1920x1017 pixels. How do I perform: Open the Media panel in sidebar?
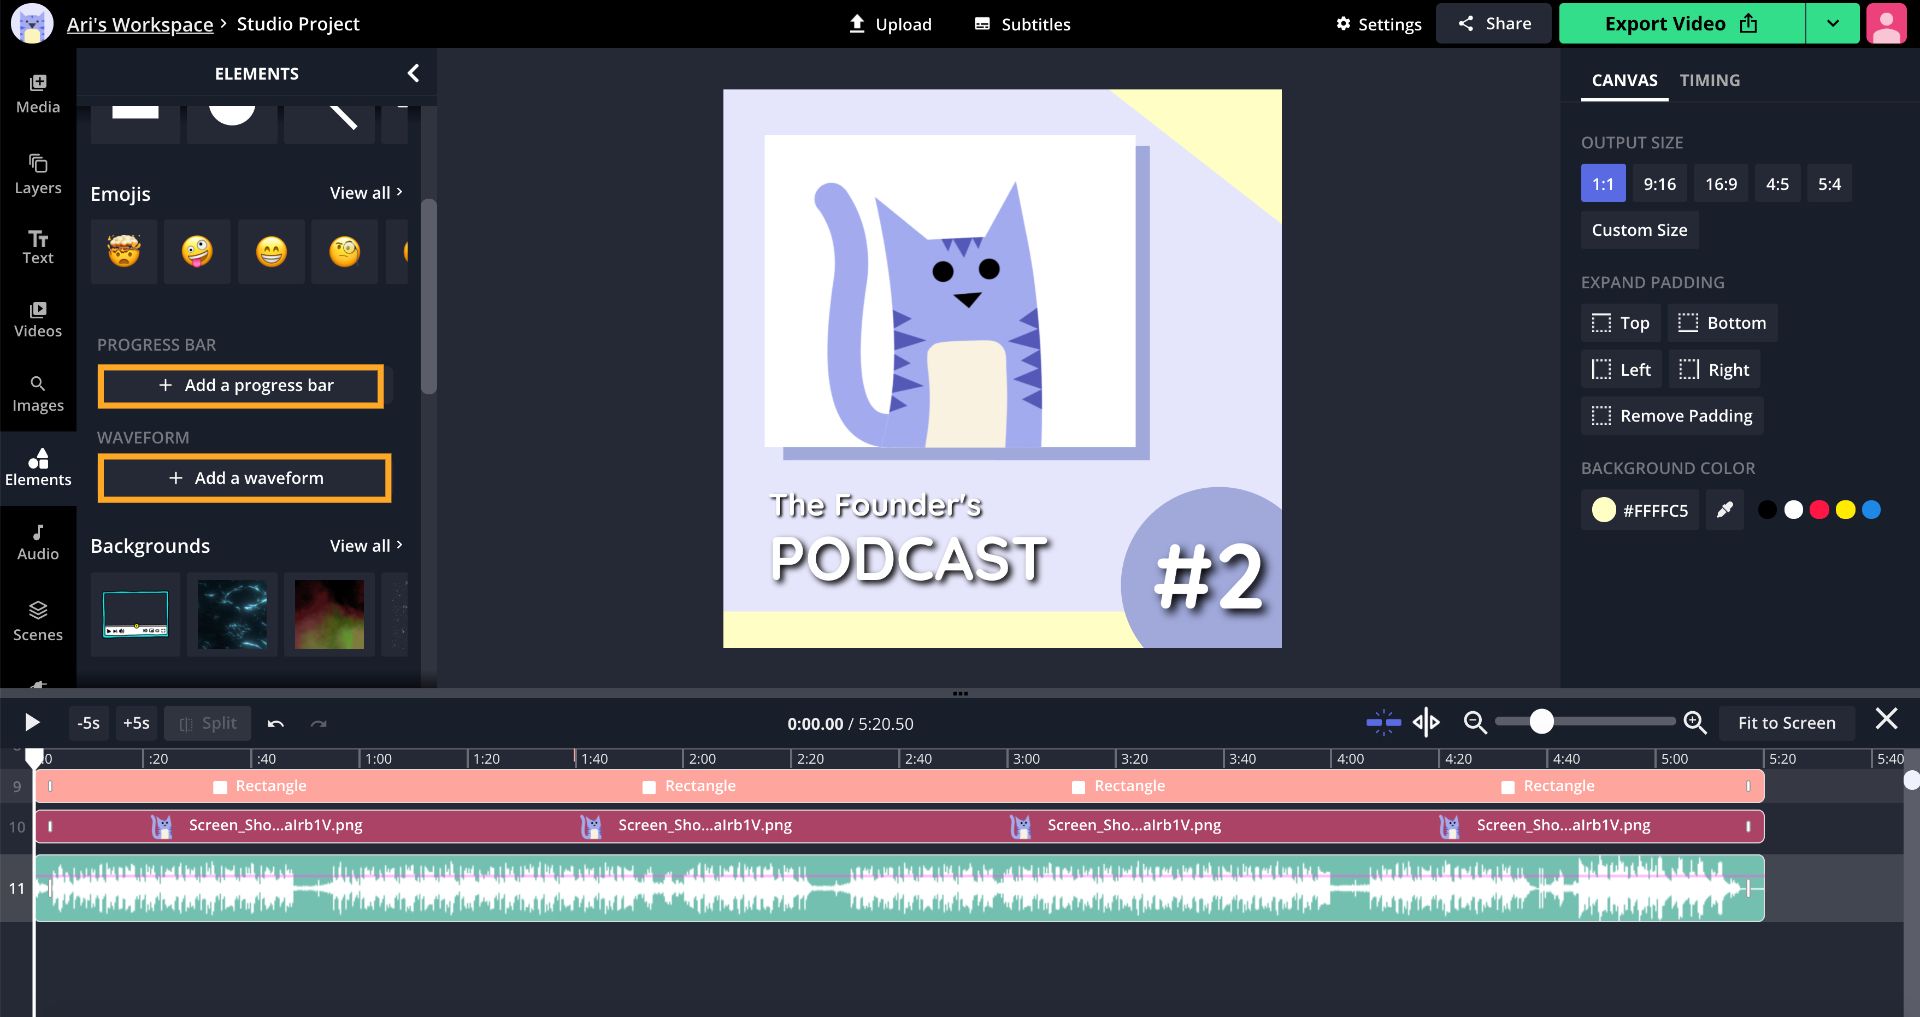click(38, 94)
